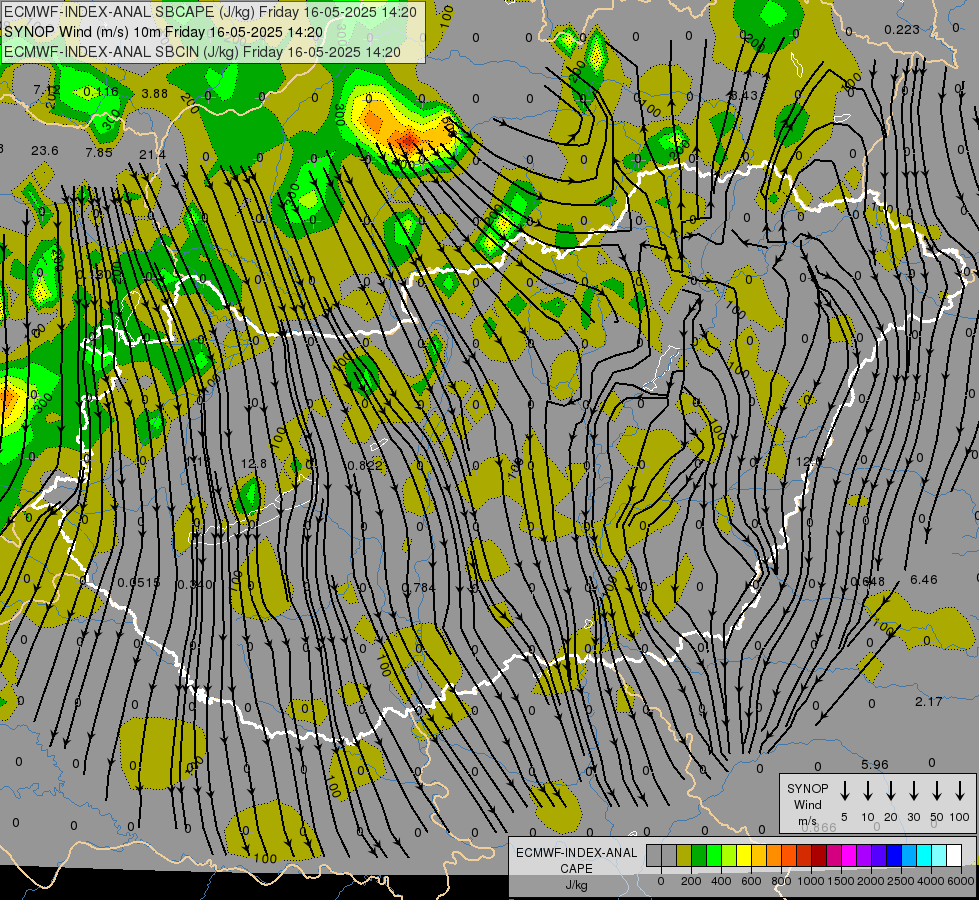
Task: Click the CAPE label in the legend
Action: click(576, 869)
